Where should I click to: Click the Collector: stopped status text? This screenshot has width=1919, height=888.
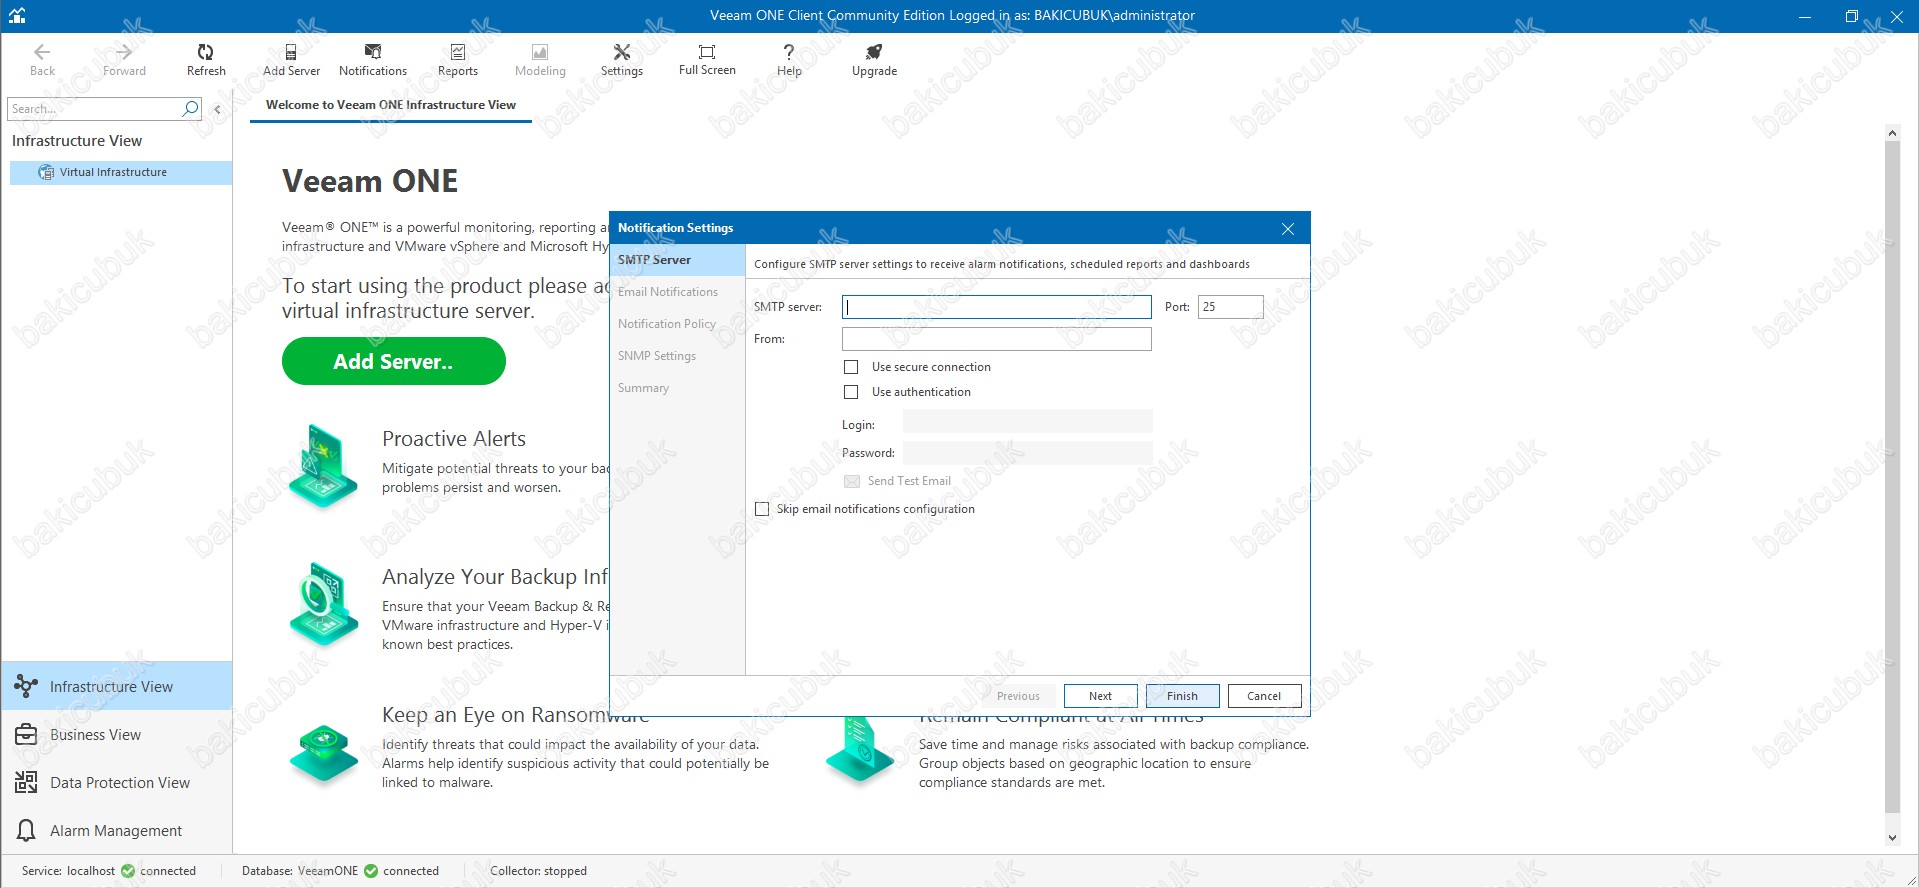pyautogui.click(x=538, y=871)
